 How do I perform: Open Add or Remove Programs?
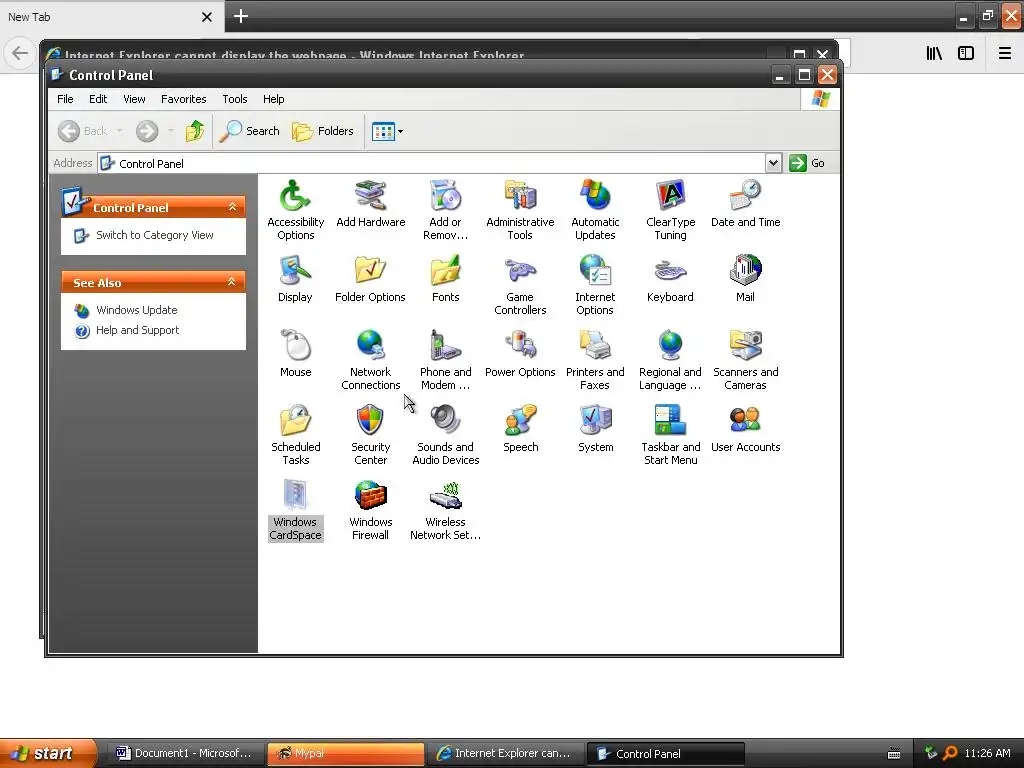click(x=445, y=210)
